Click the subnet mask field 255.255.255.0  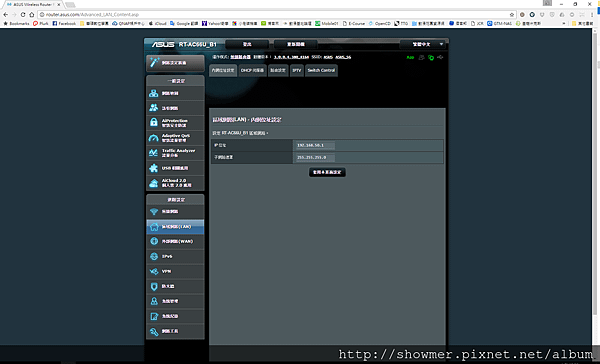coord(315,157)
